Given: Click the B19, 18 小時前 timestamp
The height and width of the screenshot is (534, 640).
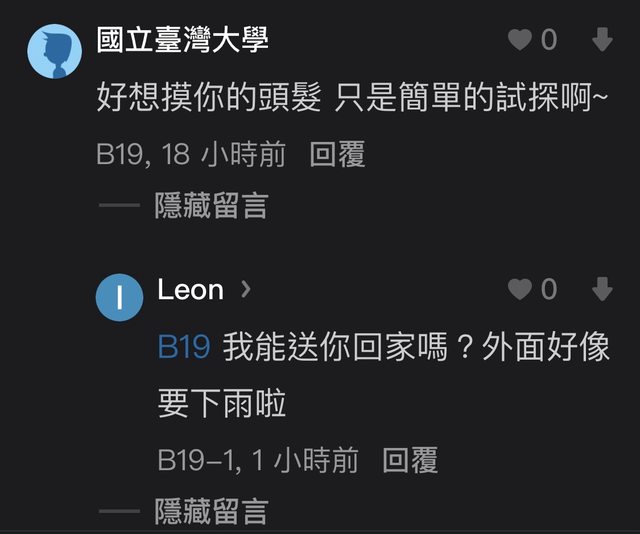Looking at the screenshot, I should pyautogui.click(x=190, y=154).
